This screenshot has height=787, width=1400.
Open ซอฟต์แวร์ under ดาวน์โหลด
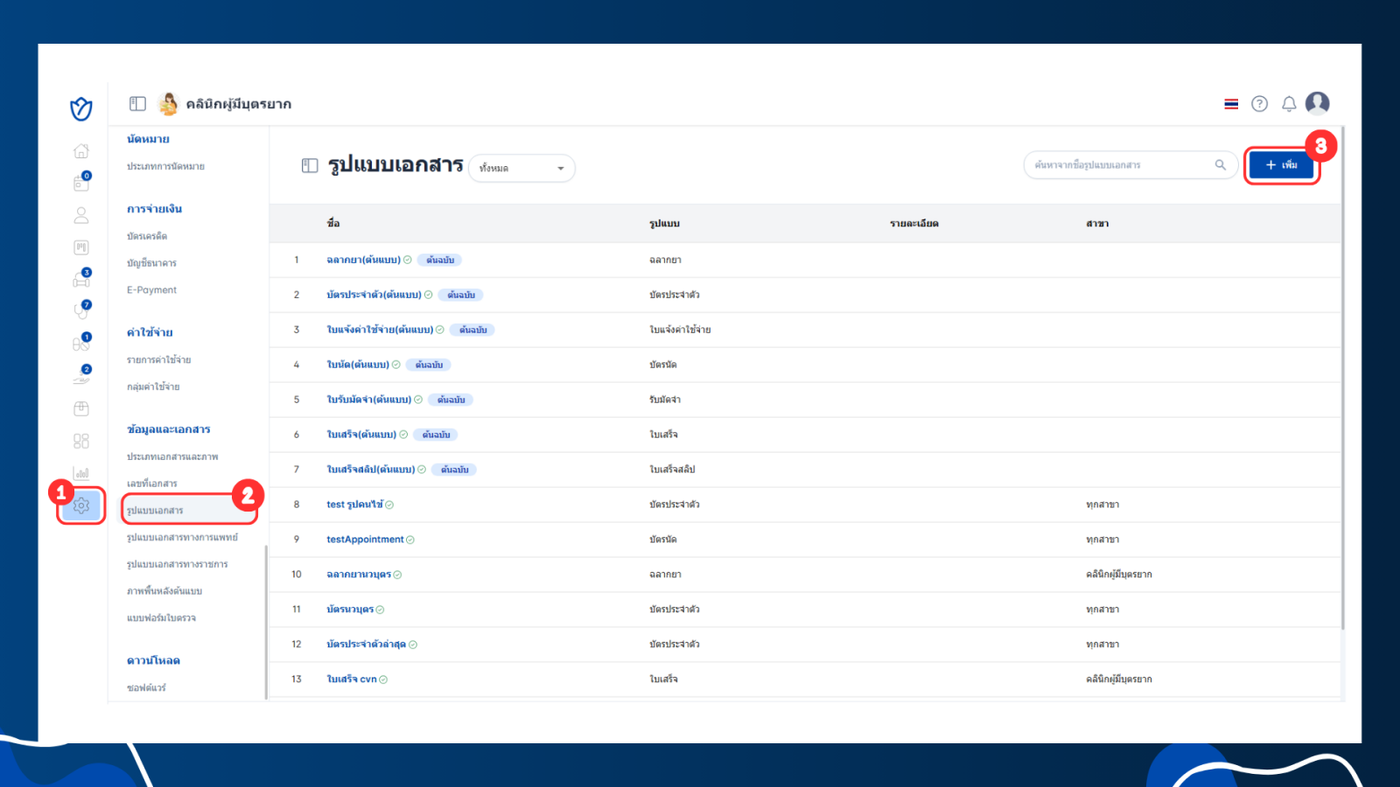[147, 688]
